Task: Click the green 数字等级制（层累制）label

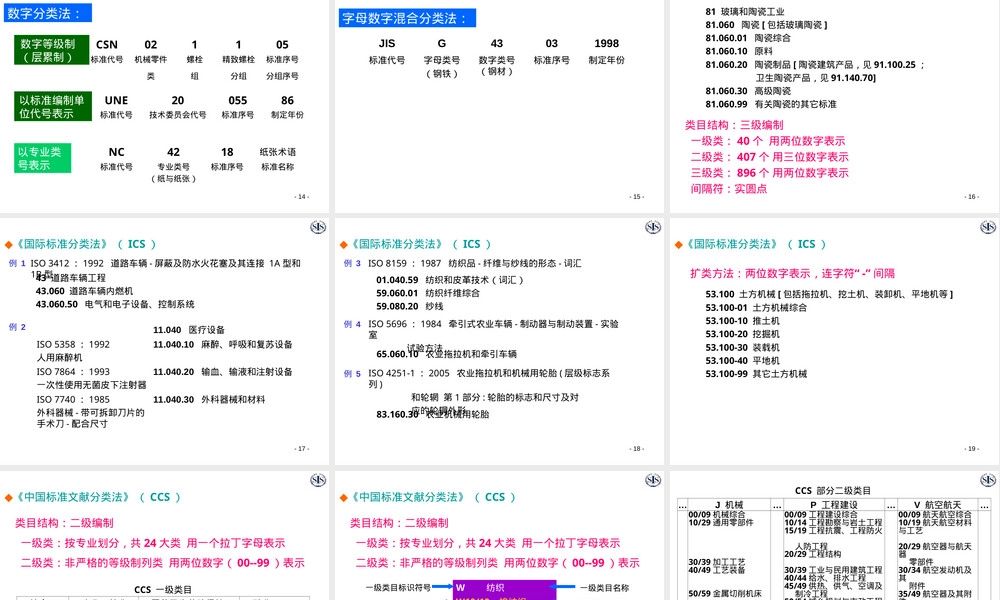Action: click(51, 50)
